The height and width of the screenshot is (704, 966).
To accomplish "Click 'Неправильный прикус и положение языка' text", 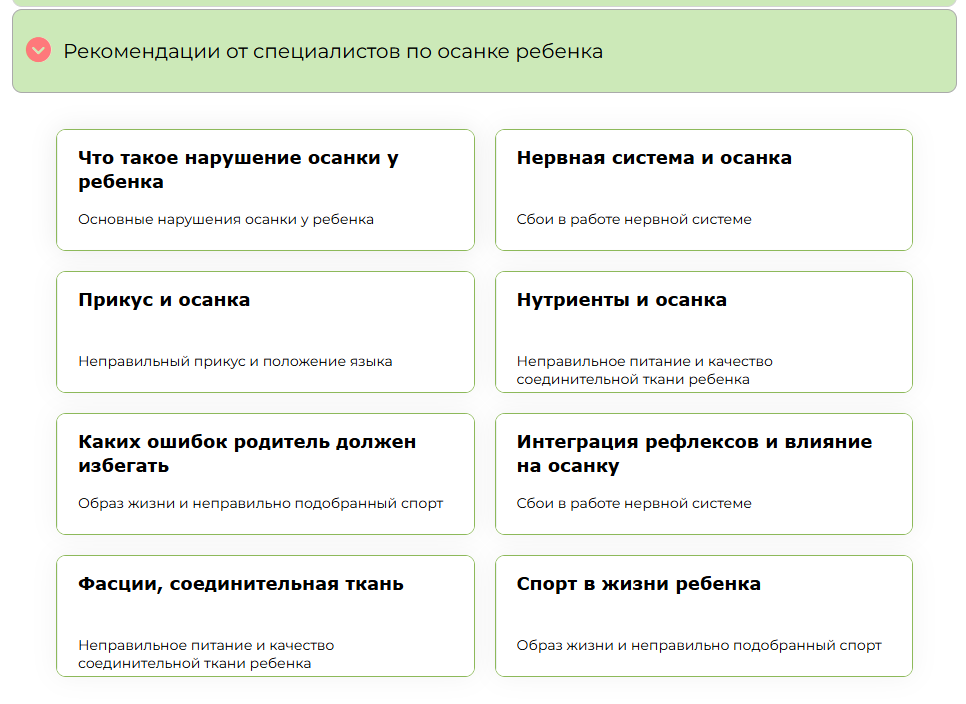I will point(235,362).
